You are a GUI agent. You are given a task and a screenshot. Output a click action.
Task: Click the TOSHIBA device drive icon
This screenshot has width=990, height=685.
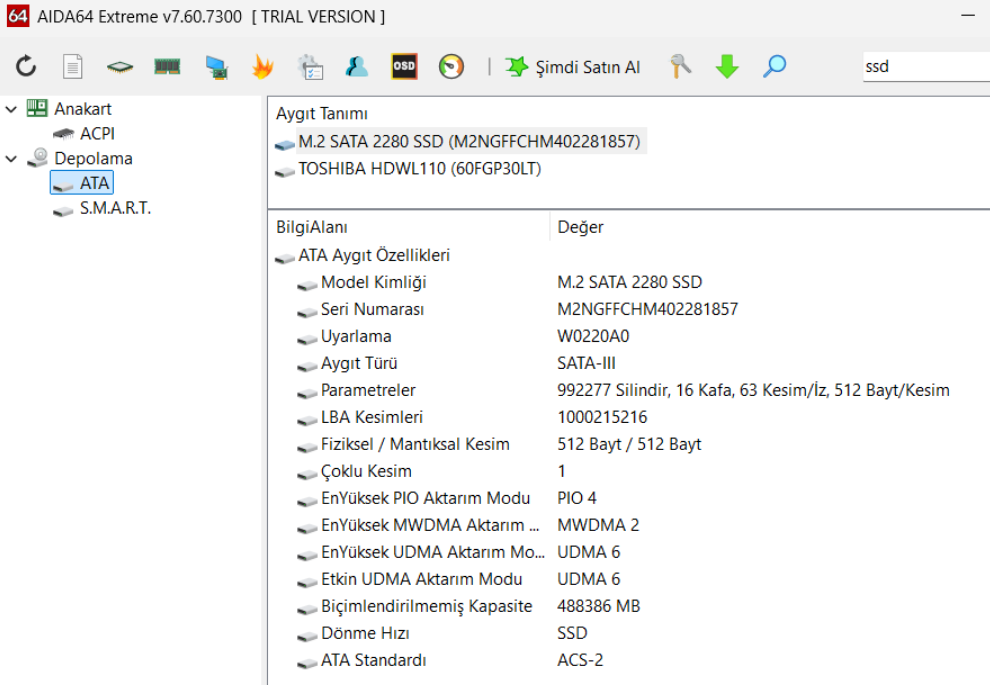tap(285, 171)
